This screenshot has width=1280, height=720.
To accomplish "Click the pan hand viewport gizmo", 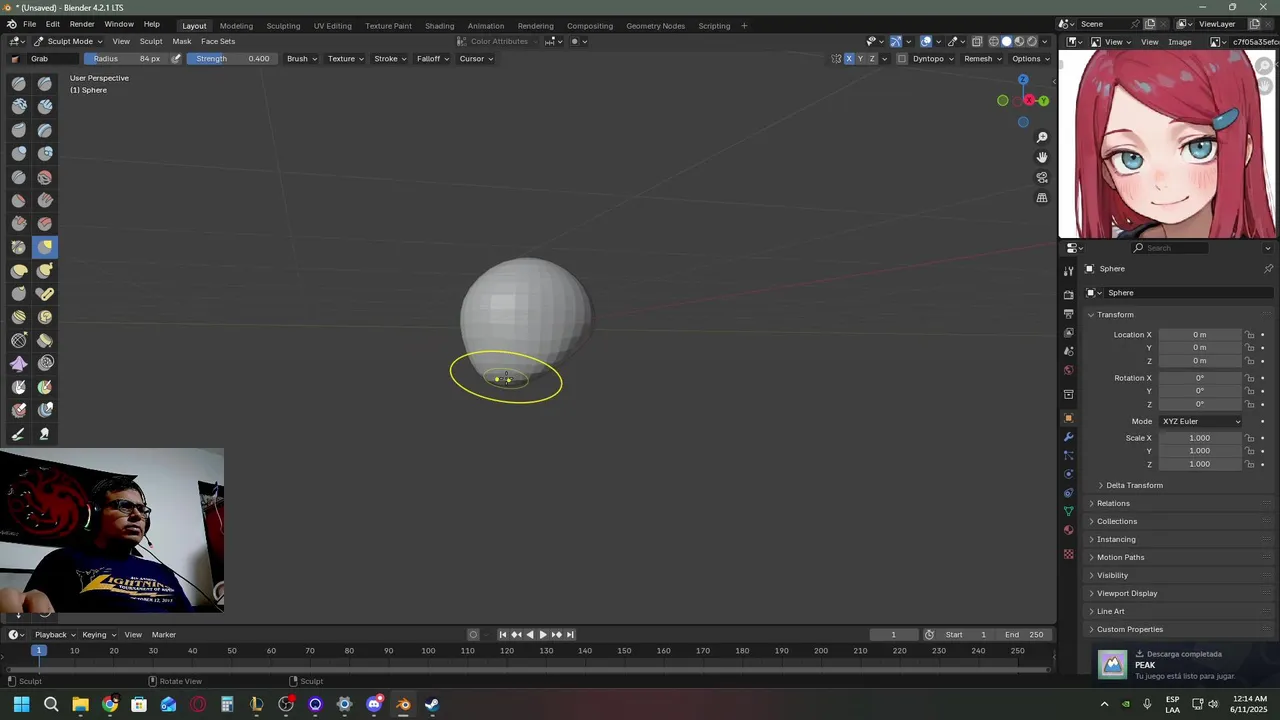I will click(1042, 157).
